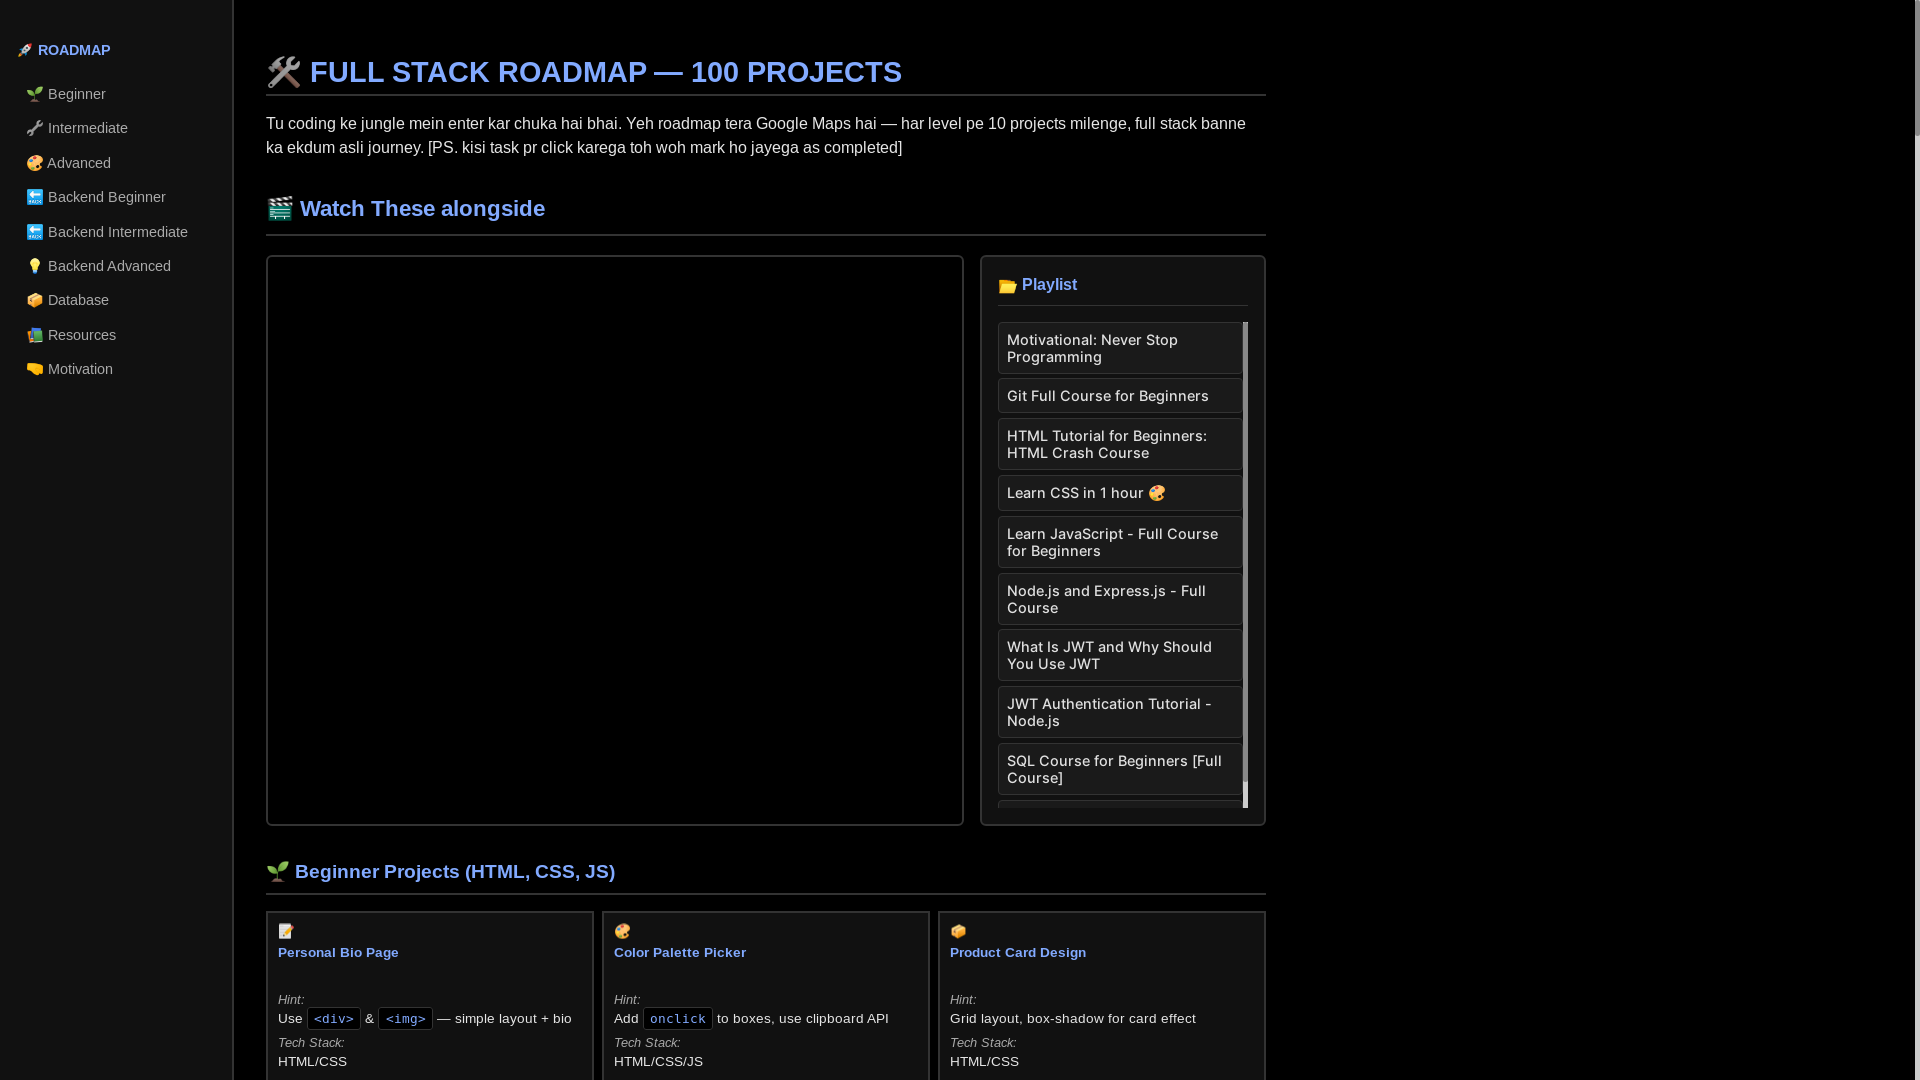The width and height of the screenshot is (1920, 1080).
Task: Click the clapperboard icon by Watch These alongside
Action: pos(280,208)
